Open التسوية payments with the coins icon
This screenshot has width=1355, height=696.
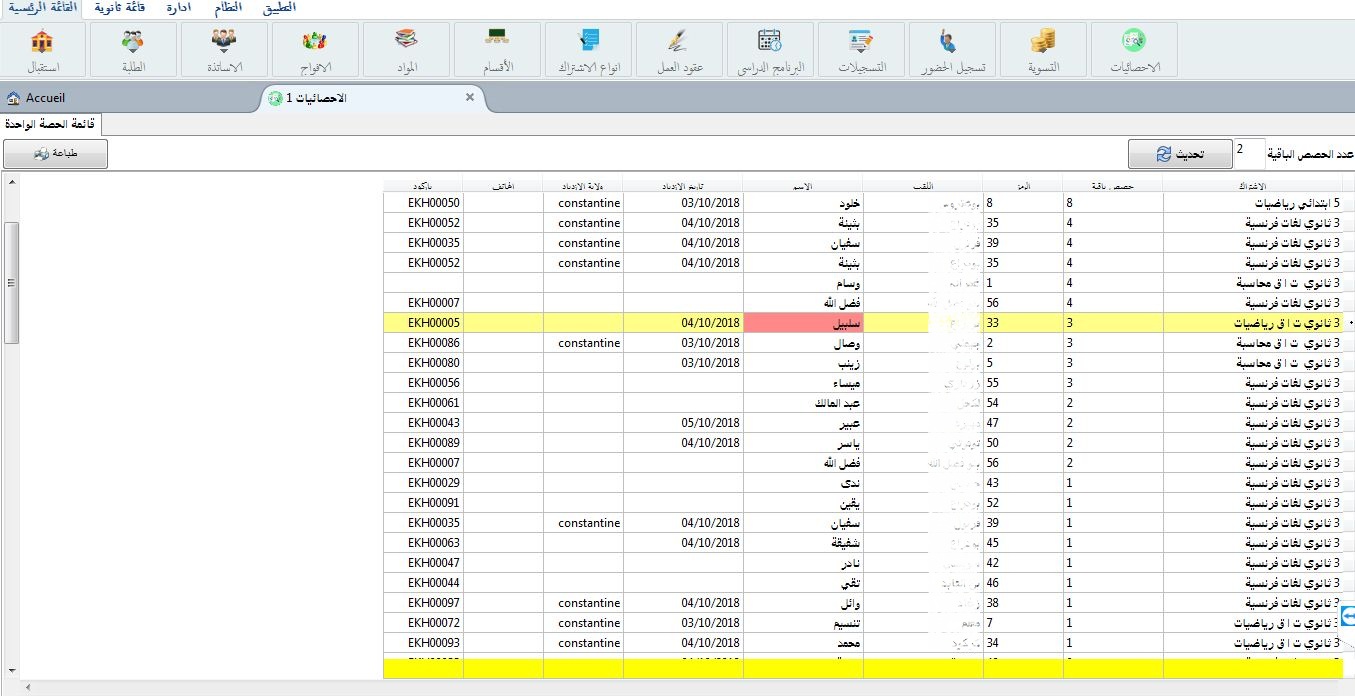[x=1043, y=49]
